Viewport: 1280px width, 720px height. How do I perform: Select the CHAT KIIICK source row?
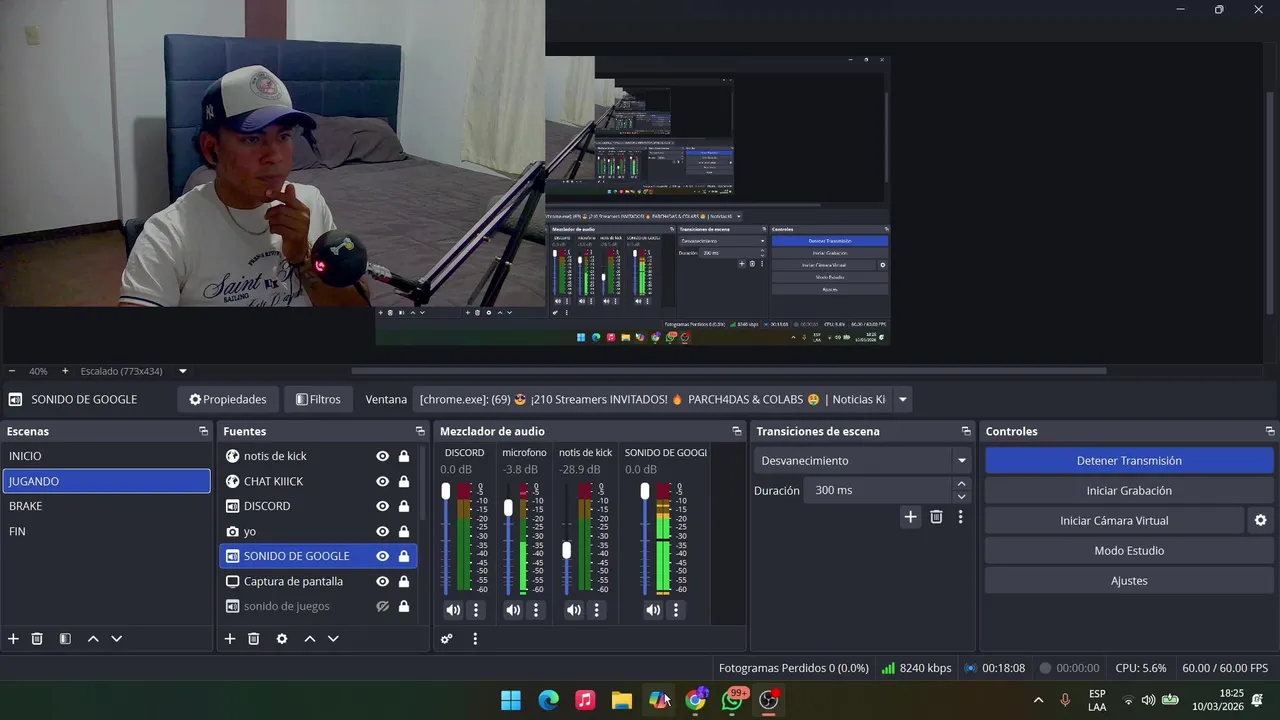pos(318,481)
